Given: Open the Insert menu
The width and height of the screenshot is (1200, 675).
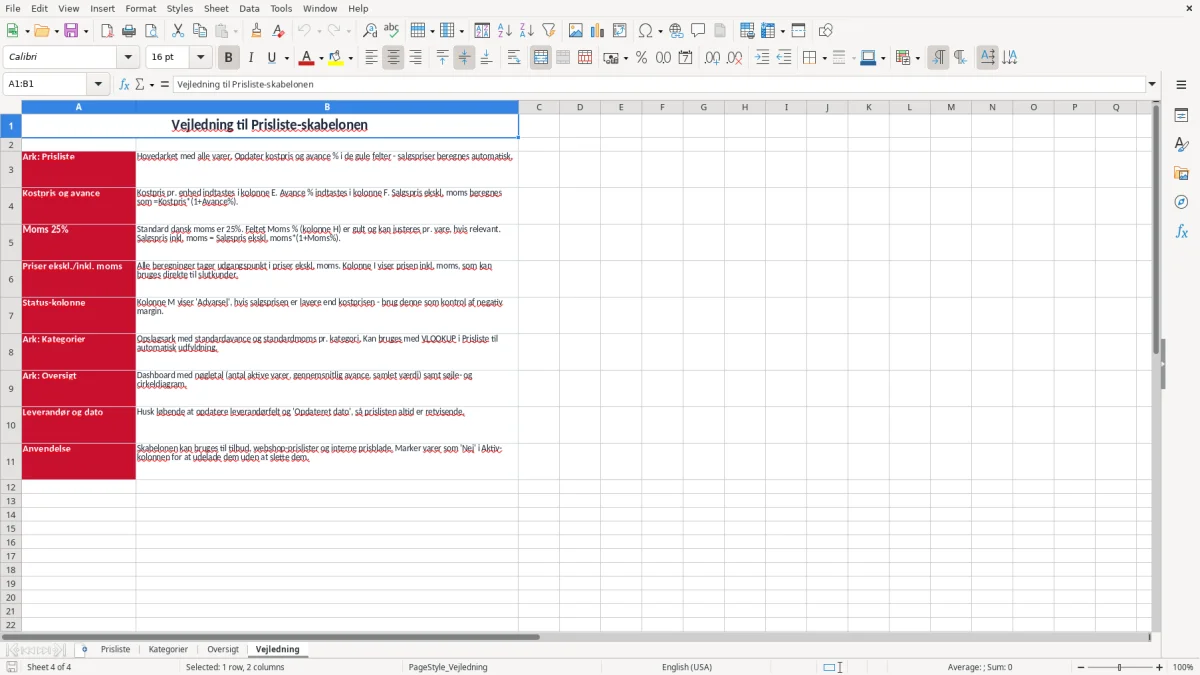Looking at the screenshot, I should 102,8.
